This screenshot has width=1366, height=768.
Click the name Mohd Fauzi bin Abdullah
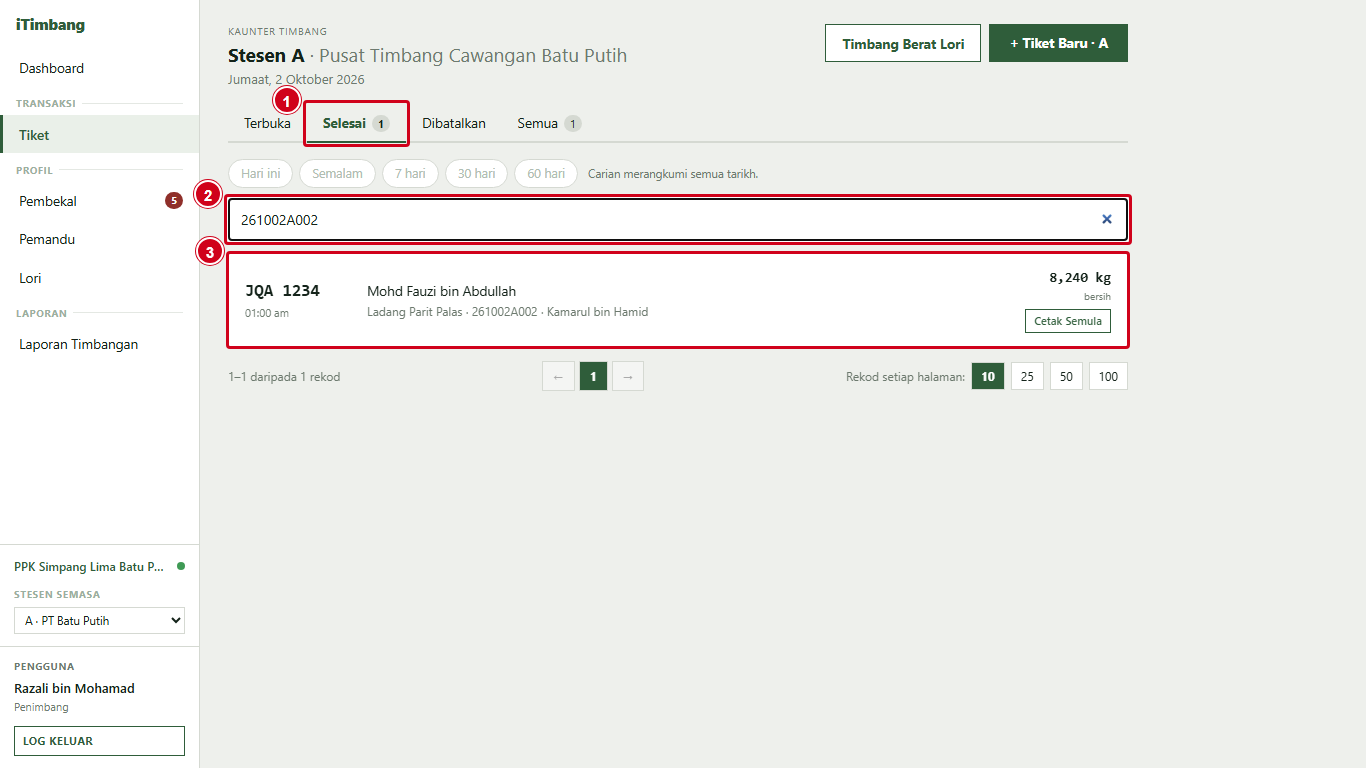pos(441,291)
